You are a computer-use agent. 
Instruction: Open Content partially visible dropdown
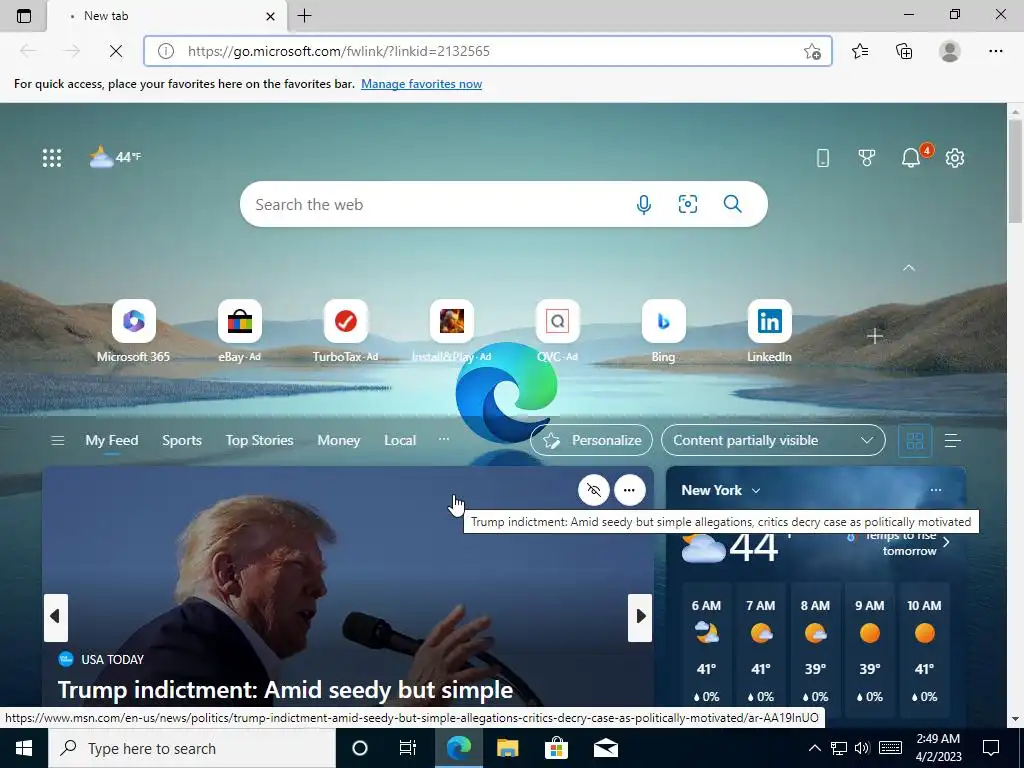tap(773, 440)
